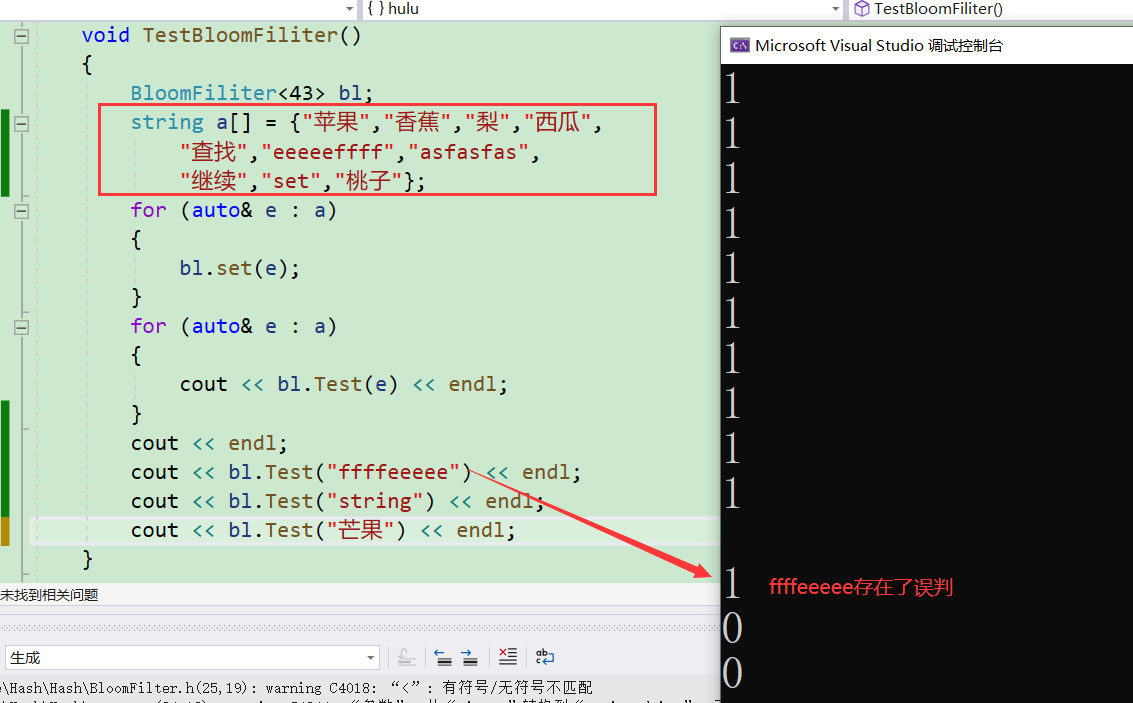Click the line testing "ffffeeeee"
Viewport: 1133px width, 703px height.
coord(356,472)
